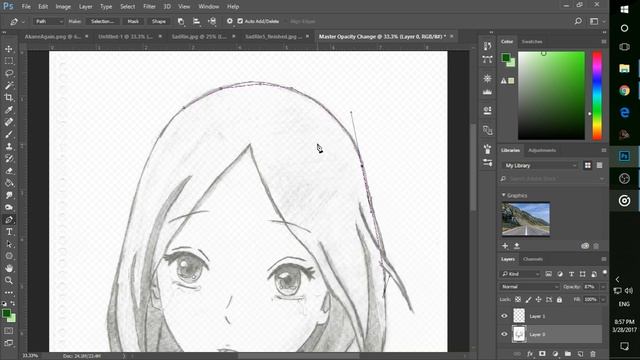Screen dimensions: 640x360
Task: Select the Path Selection tool
Action: pyautogui.click(x=9, y=244)
